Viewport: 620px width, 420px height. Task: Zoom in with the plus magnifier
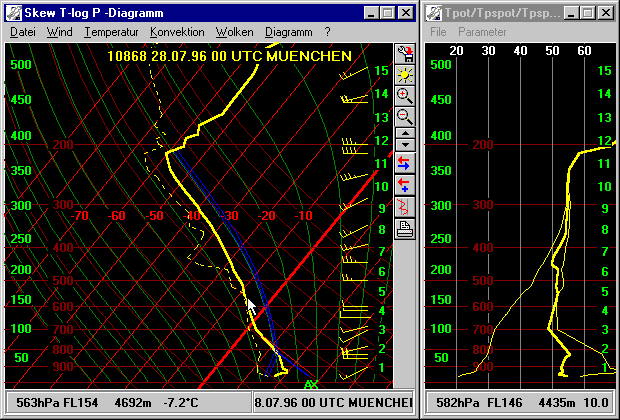(405, 95)
